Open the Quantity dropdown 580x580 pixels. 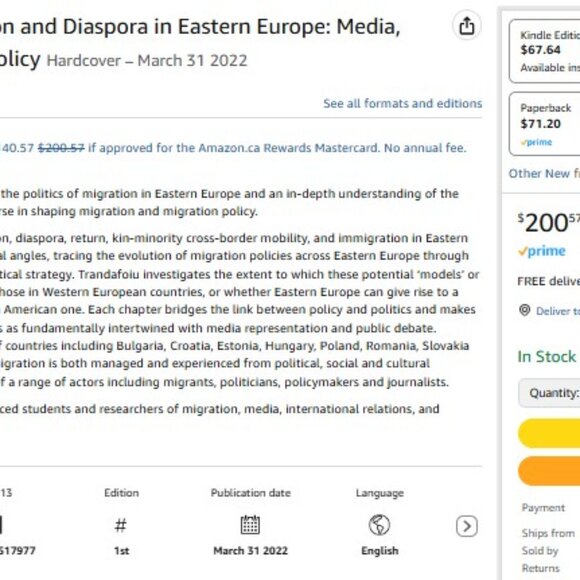coord(549,393)
